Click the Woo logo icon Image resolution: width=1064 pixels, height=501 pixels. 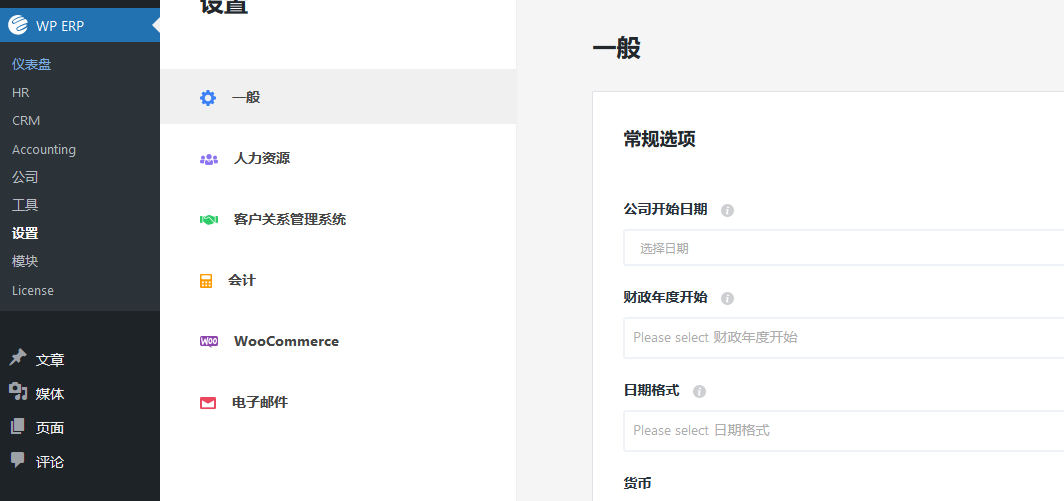click(x=209, y=341)
